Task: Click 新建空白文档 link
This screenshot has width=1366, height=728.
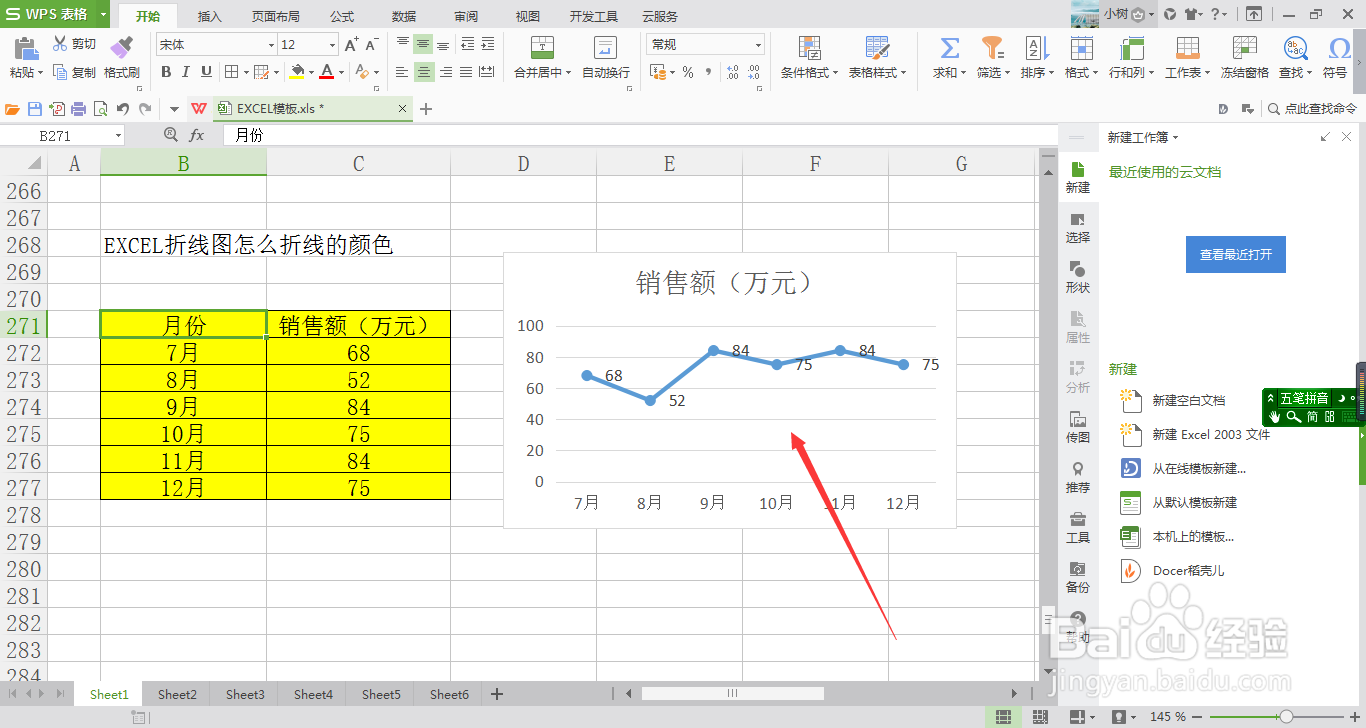Action: click(x=1189, y=400)
